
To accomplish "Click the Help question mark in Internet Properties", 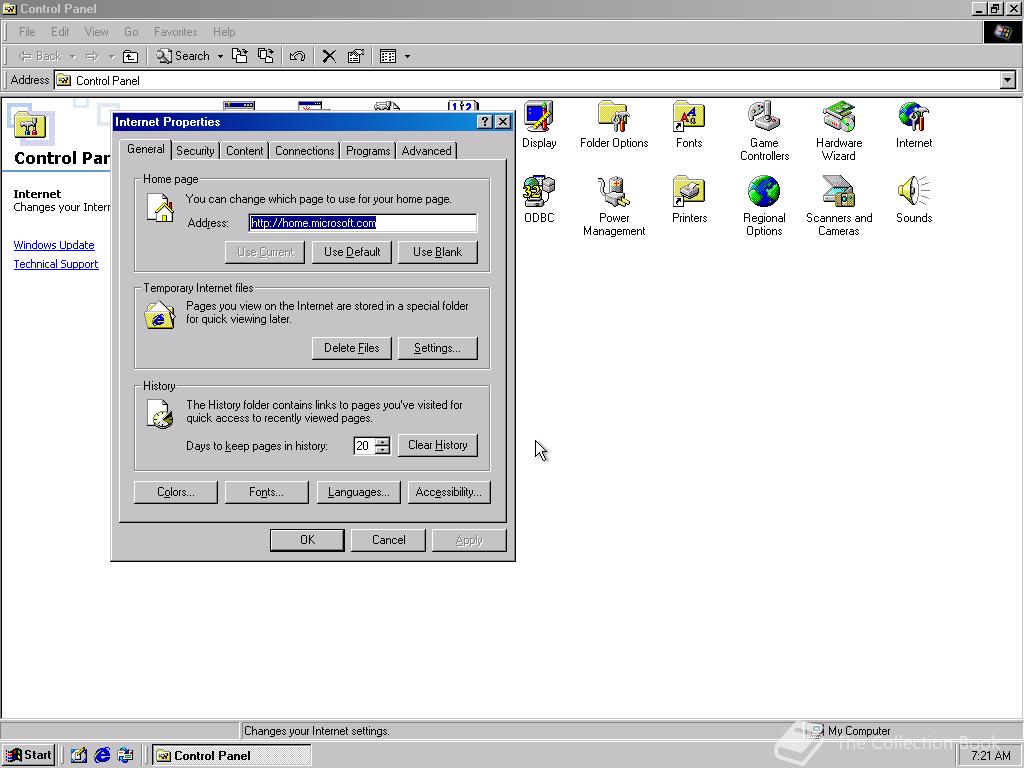I will [x=485, y=121].
